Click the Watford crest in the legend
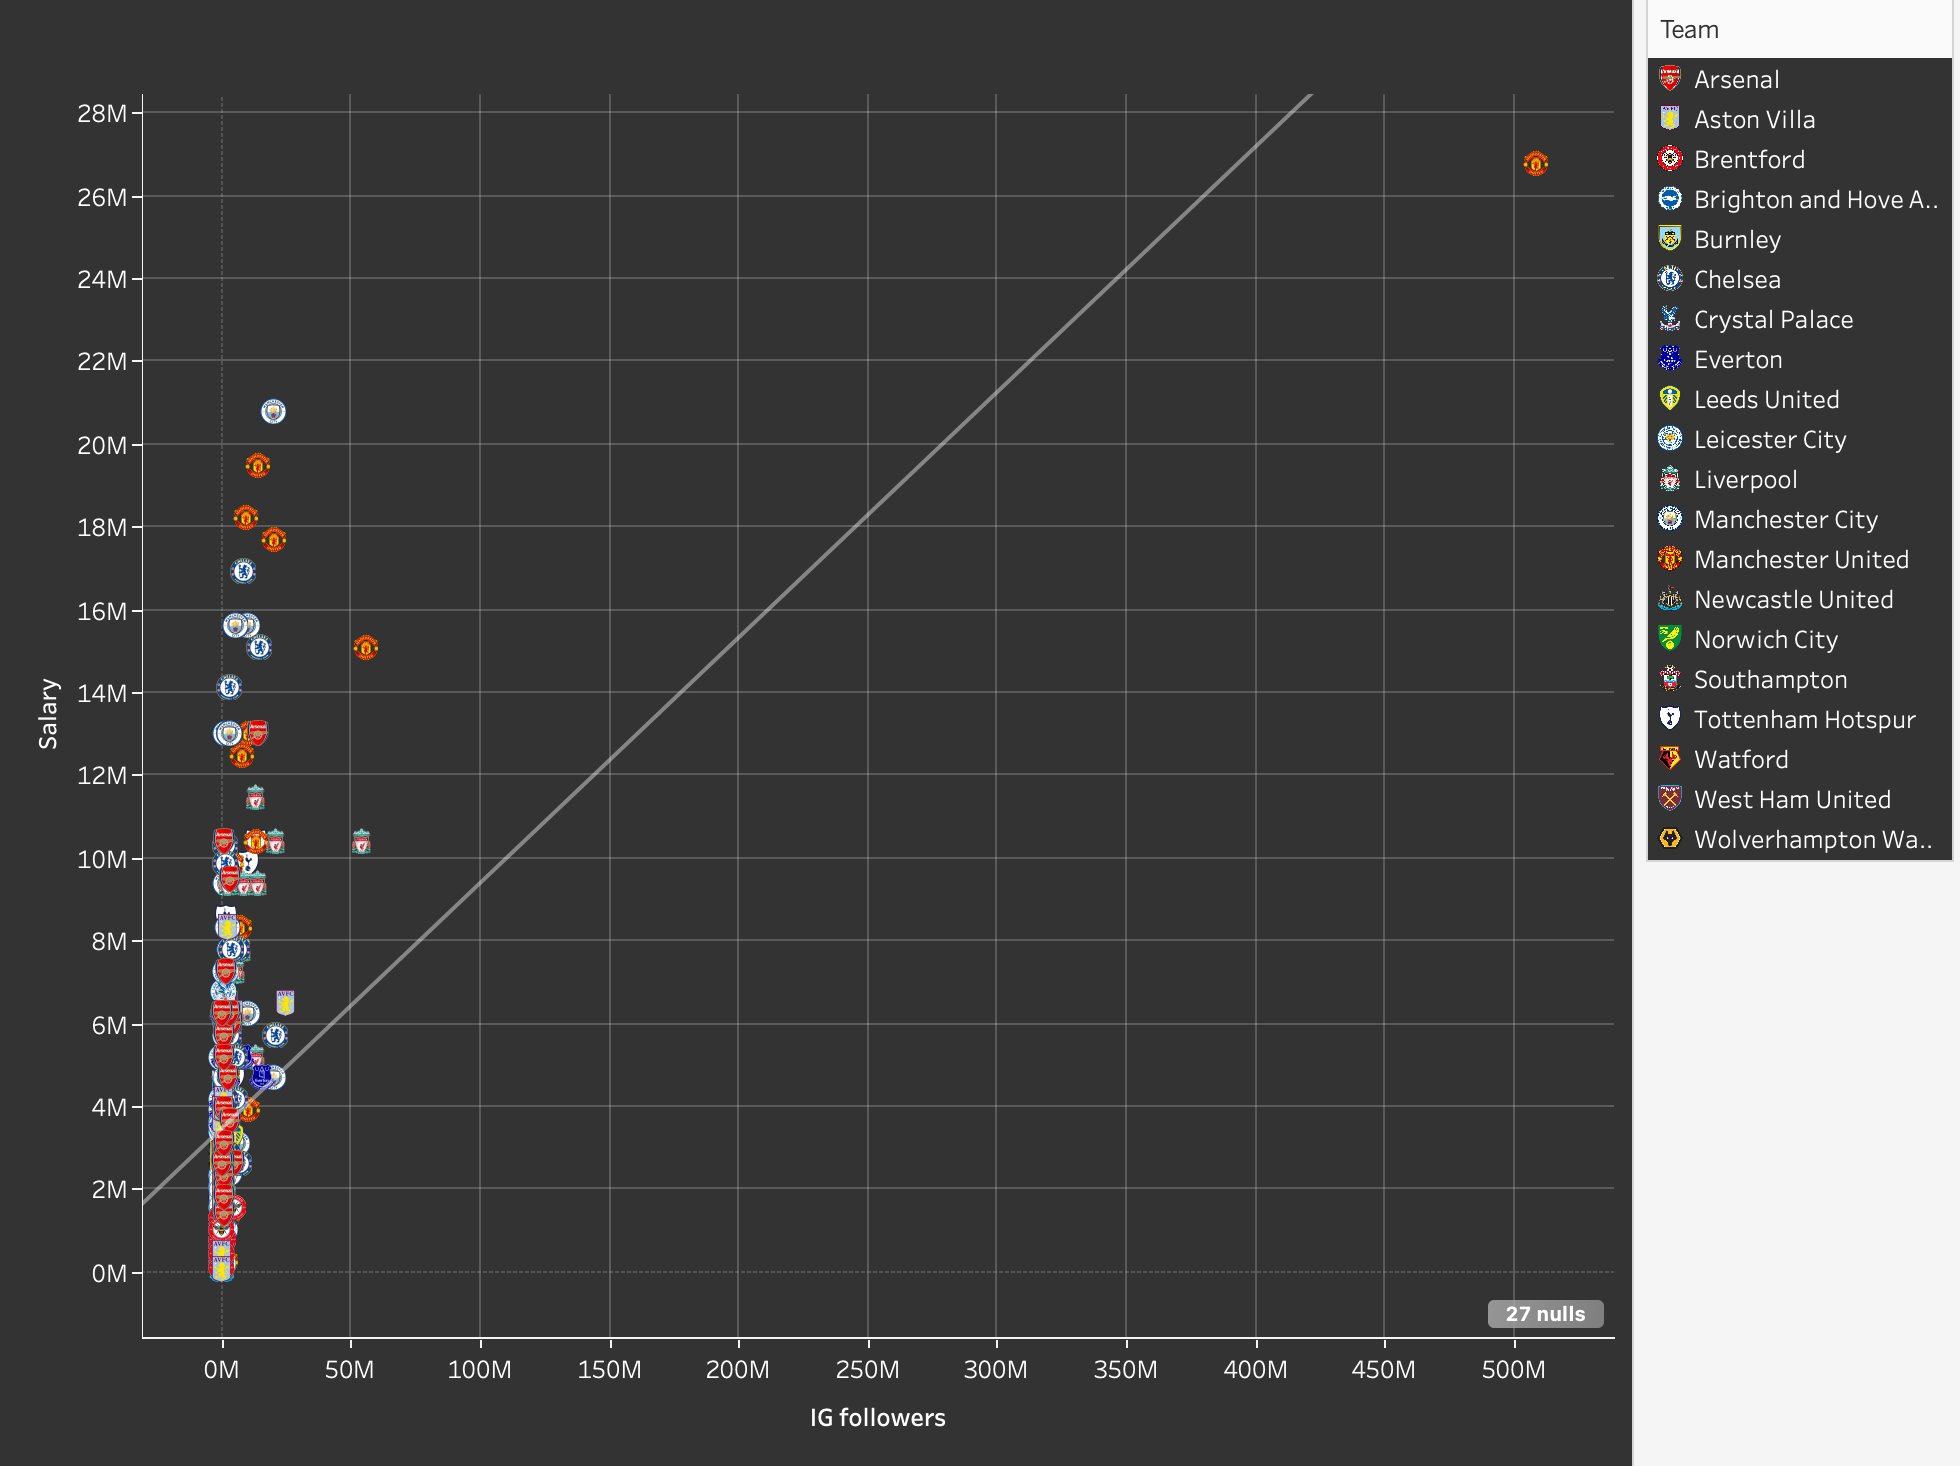 1670,759
